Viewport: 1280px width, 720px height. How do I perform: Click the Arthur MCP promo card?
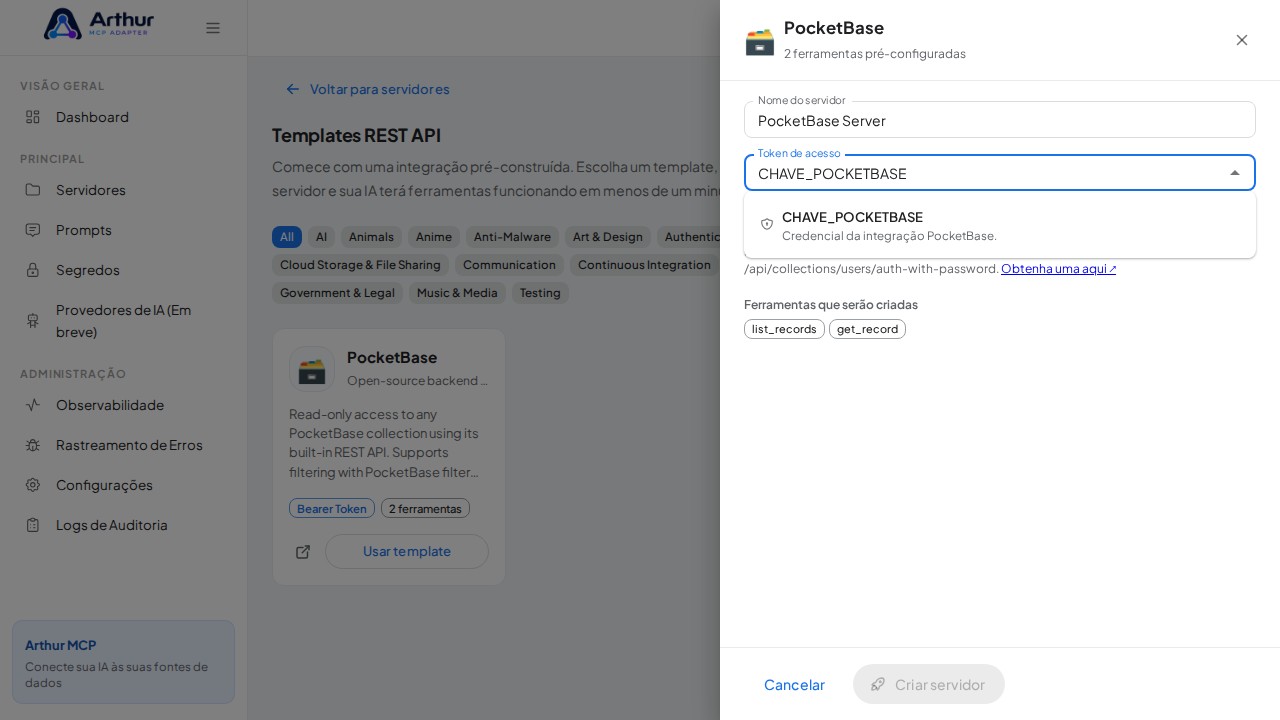click(123, 662)
